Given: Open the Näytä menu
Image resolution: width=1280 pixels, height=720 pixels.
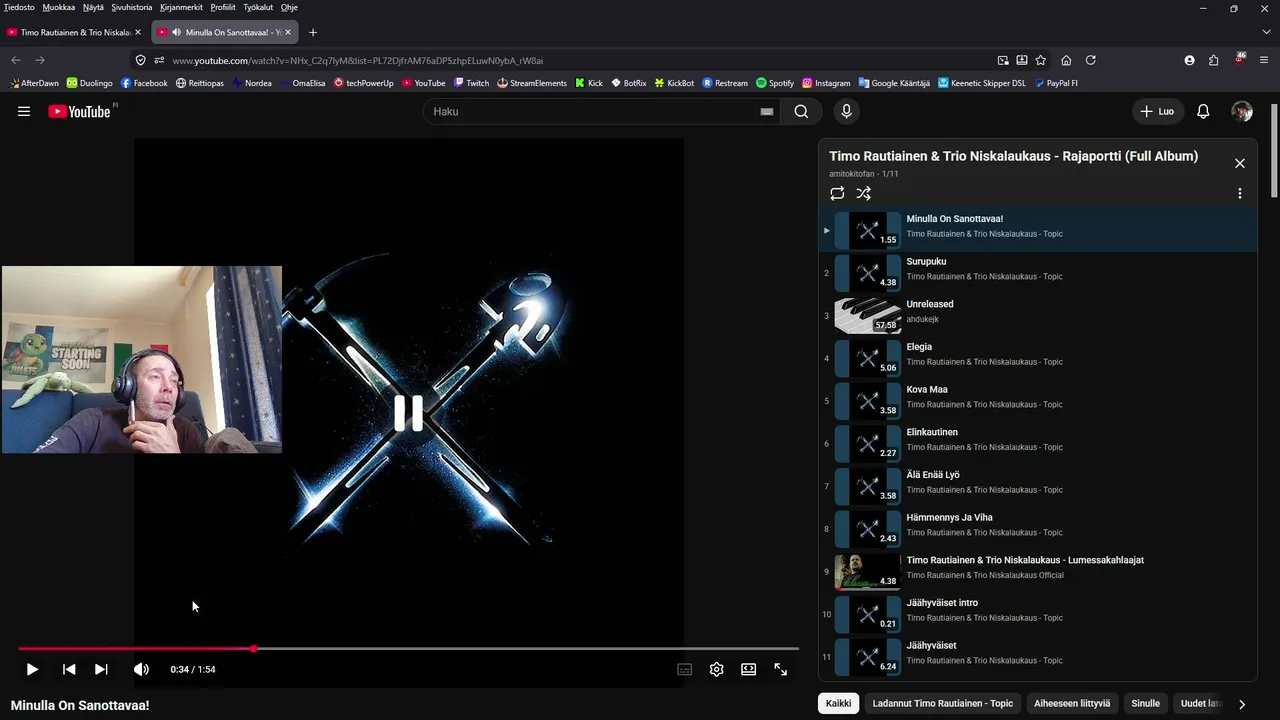Looking at the screenshot, I should [x=93, y=7].
